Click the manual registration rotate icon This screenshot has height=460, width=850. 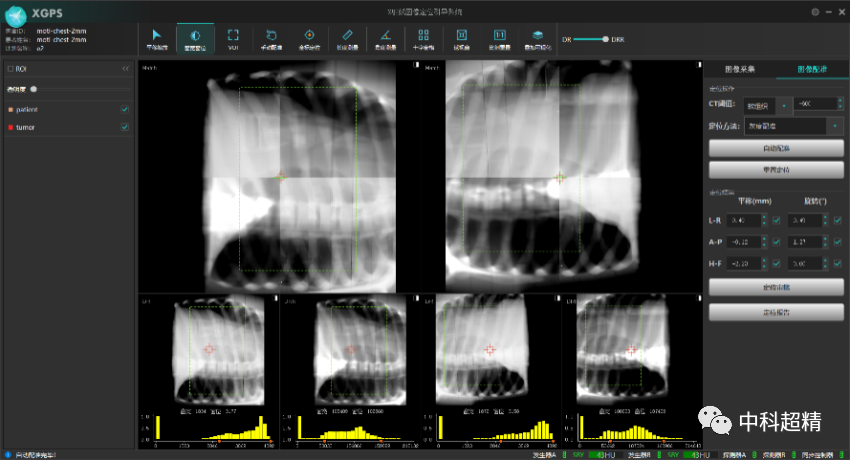pos(271,37)
